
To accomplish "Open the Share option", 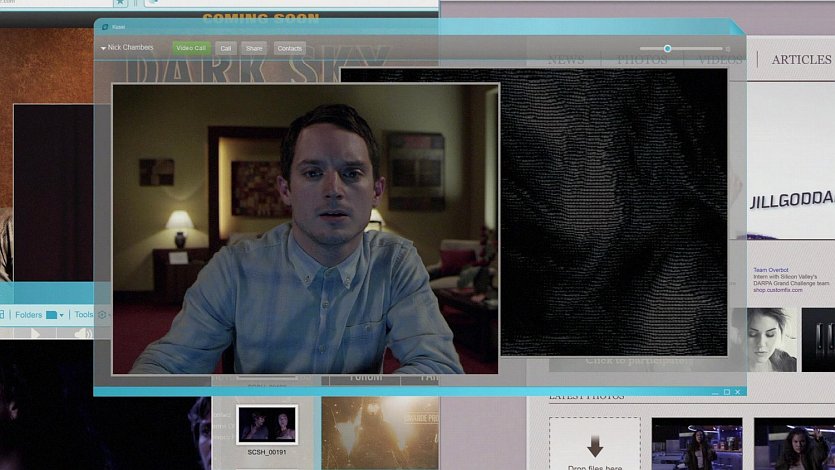I will (x=254, y=48).
